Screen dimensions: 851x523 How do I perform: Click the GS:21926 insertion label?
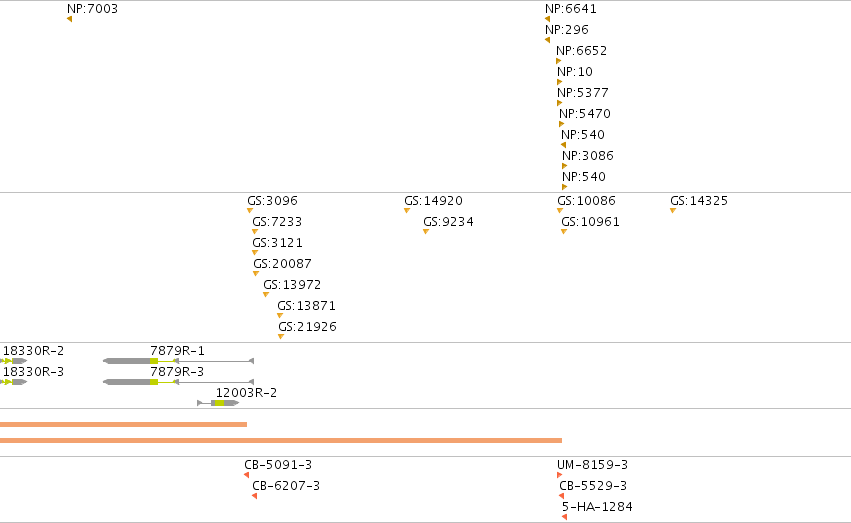pos(307,327)
